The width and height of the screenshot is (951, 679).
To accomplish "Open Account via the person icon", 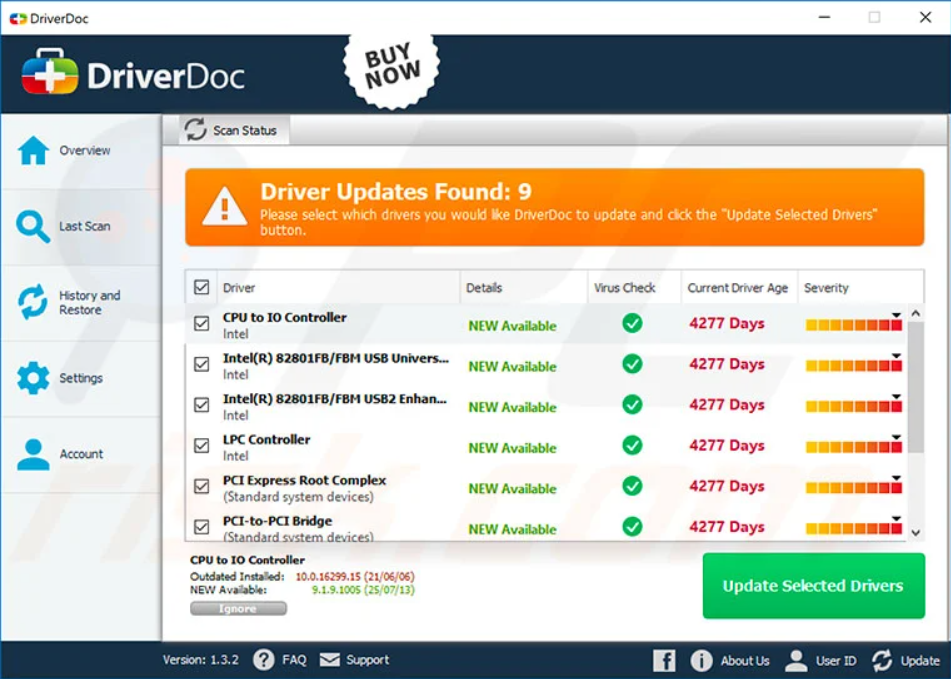I will (33, 454).
